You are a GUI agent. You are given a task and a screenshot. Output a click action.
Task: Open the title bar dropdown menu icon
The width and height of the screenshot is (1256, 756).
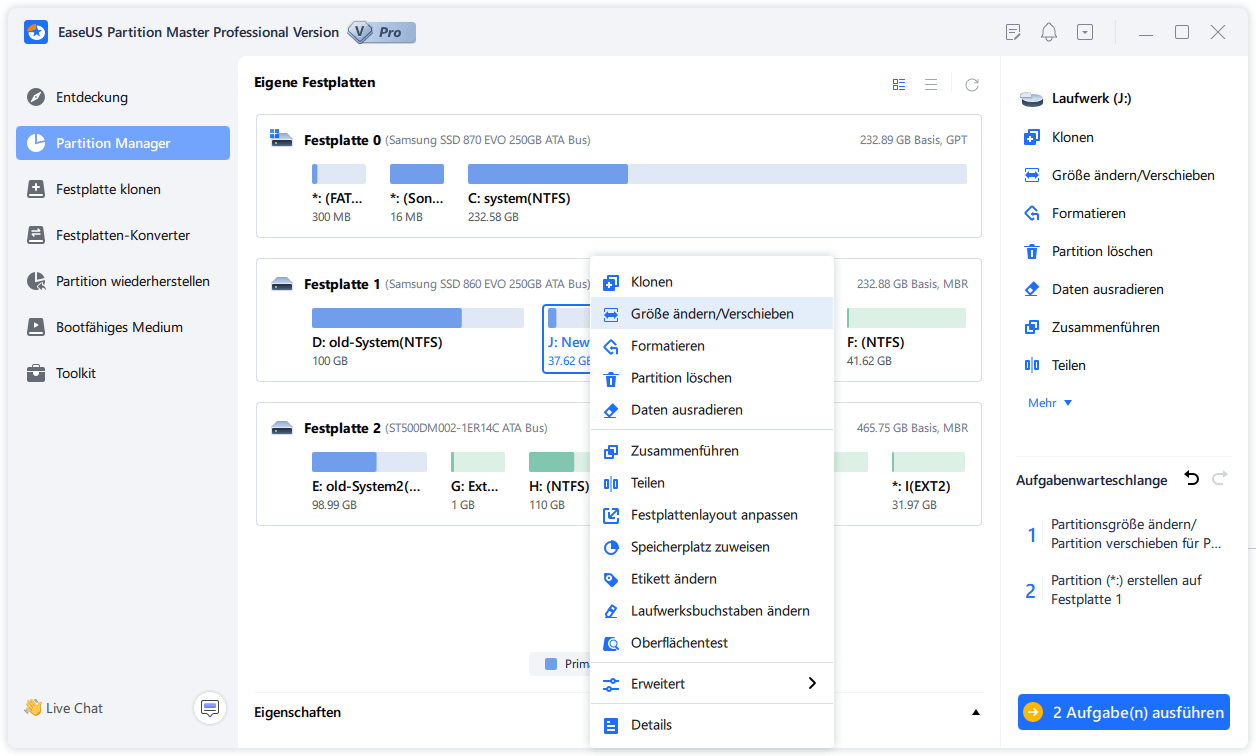pyautogui.click(x=1085, y=32)
